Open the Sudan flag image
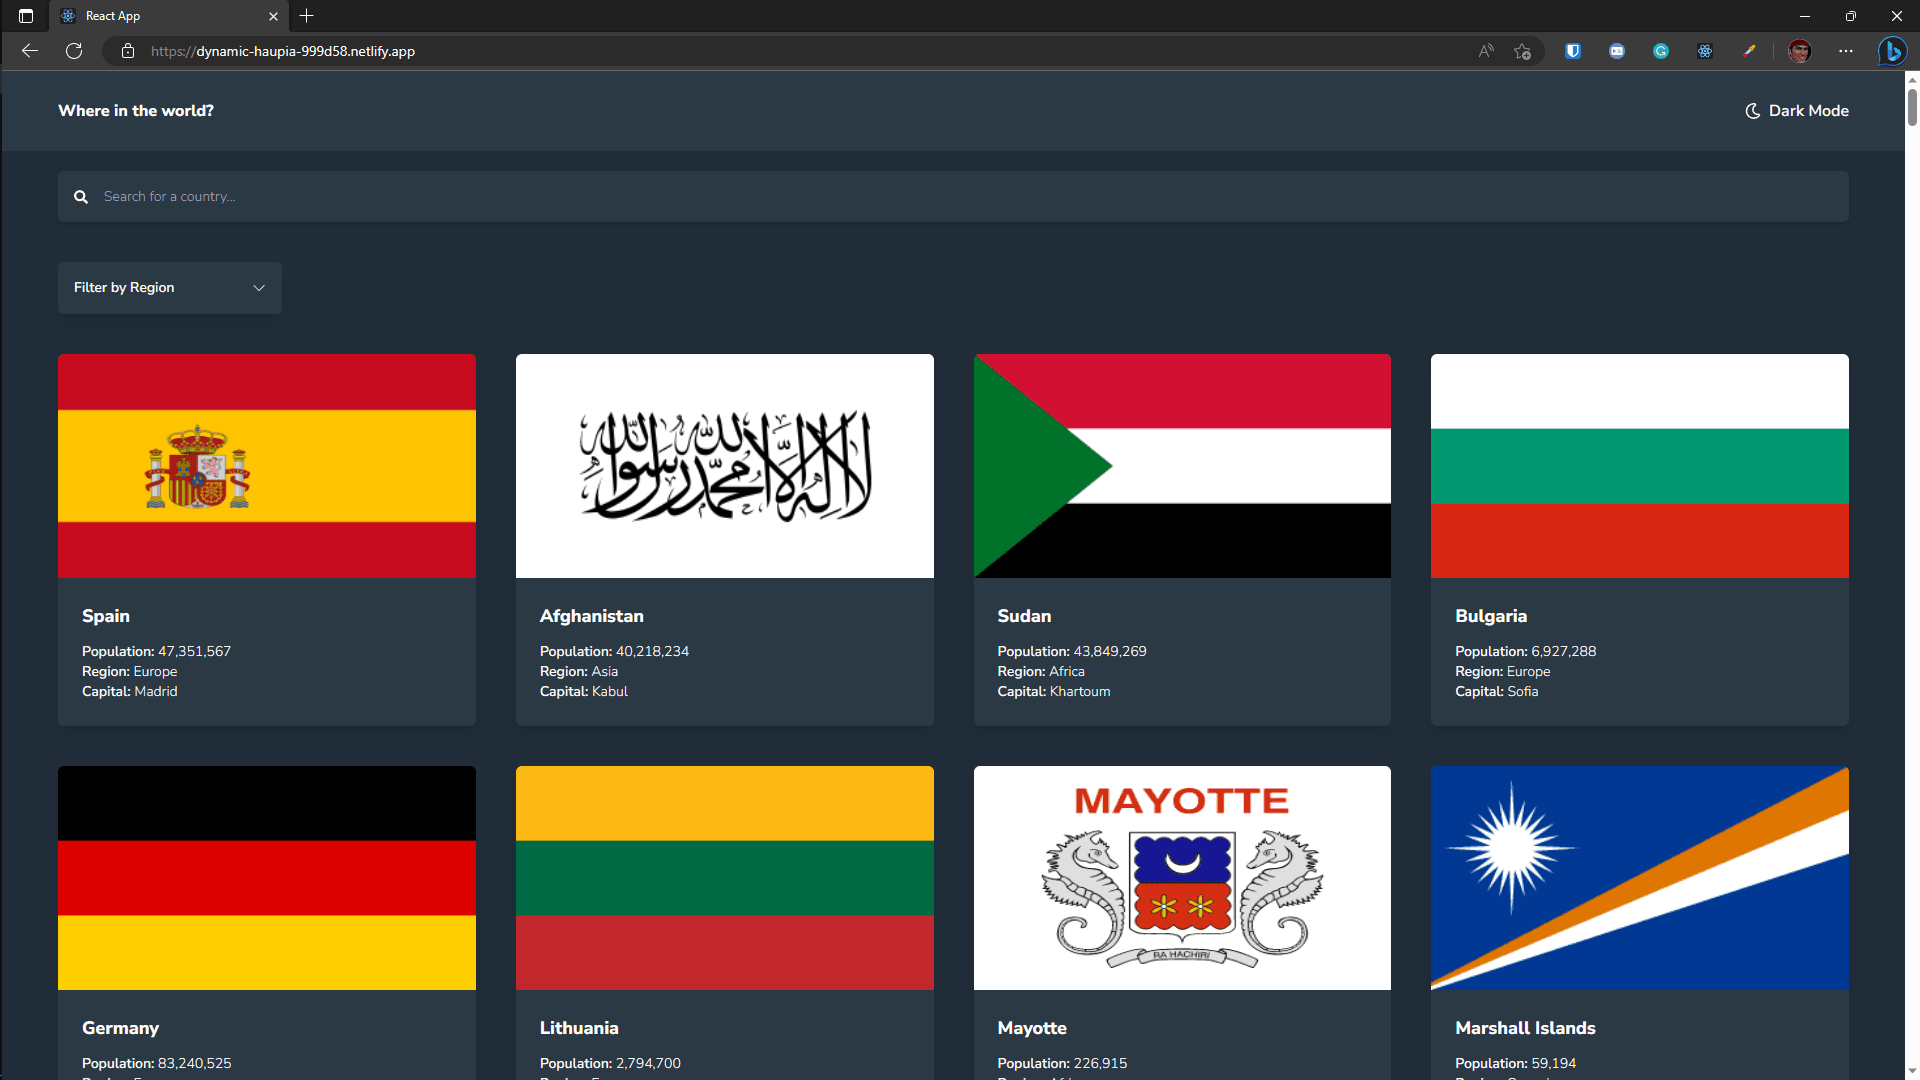Screen dimensions: 1920x1080 tap(1182, 466)
